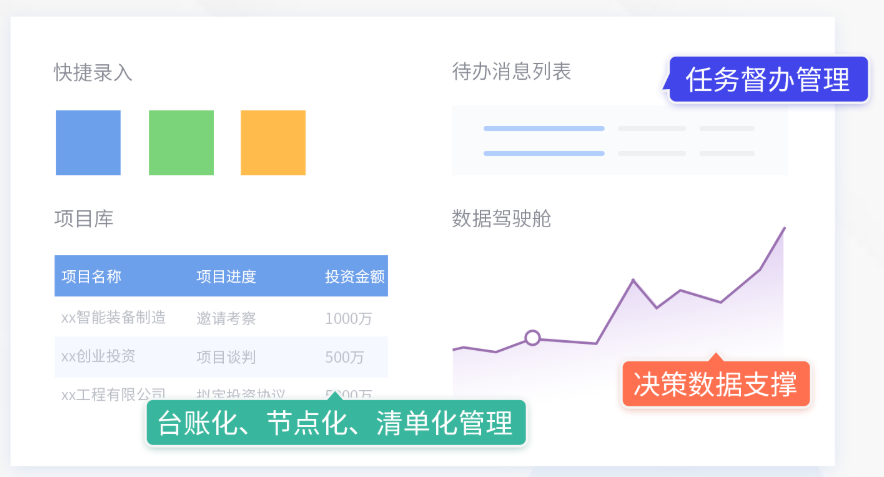Click the blue quick entry square

click(x=88, y=143)
